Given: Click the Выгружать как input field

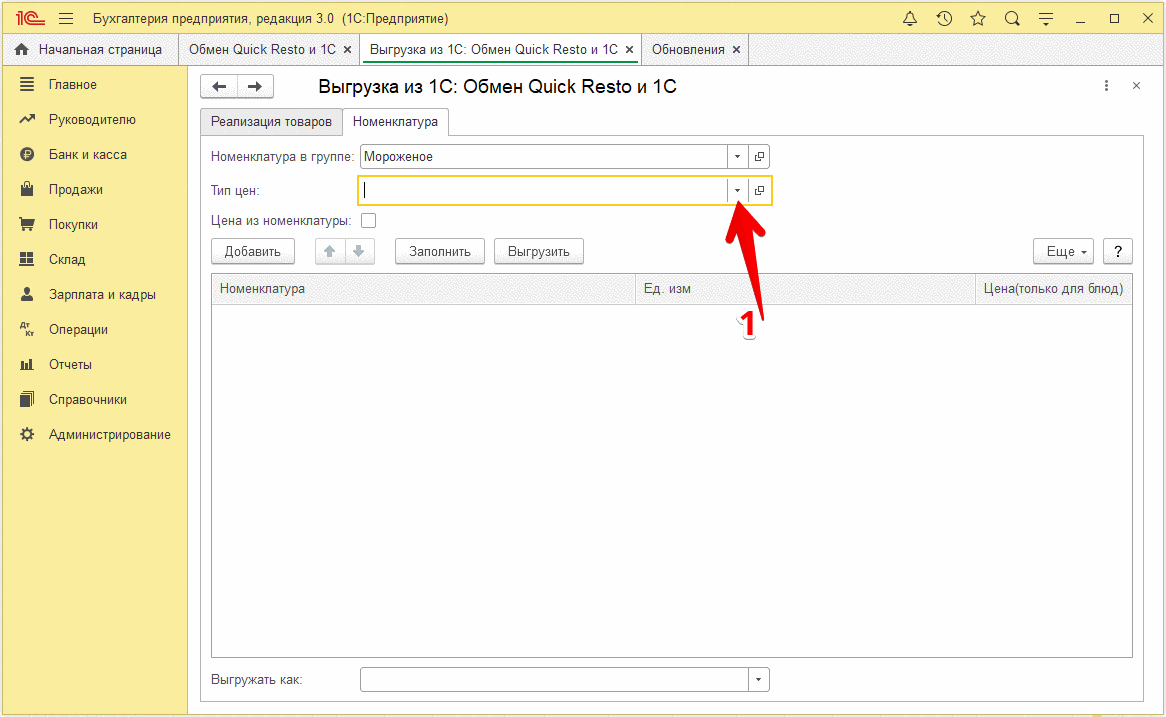Looking at the screenshot, I should click(x=554, y=680).
